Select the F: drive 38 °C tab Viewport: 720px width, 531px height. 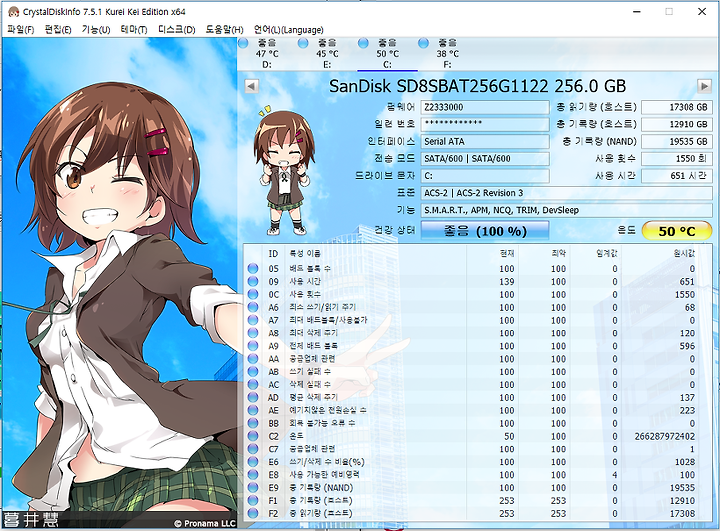coord(448,54)
